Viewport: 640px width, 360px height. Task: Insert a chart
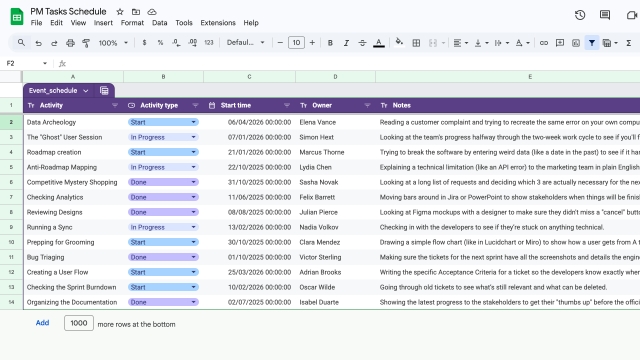click(576, 43)
